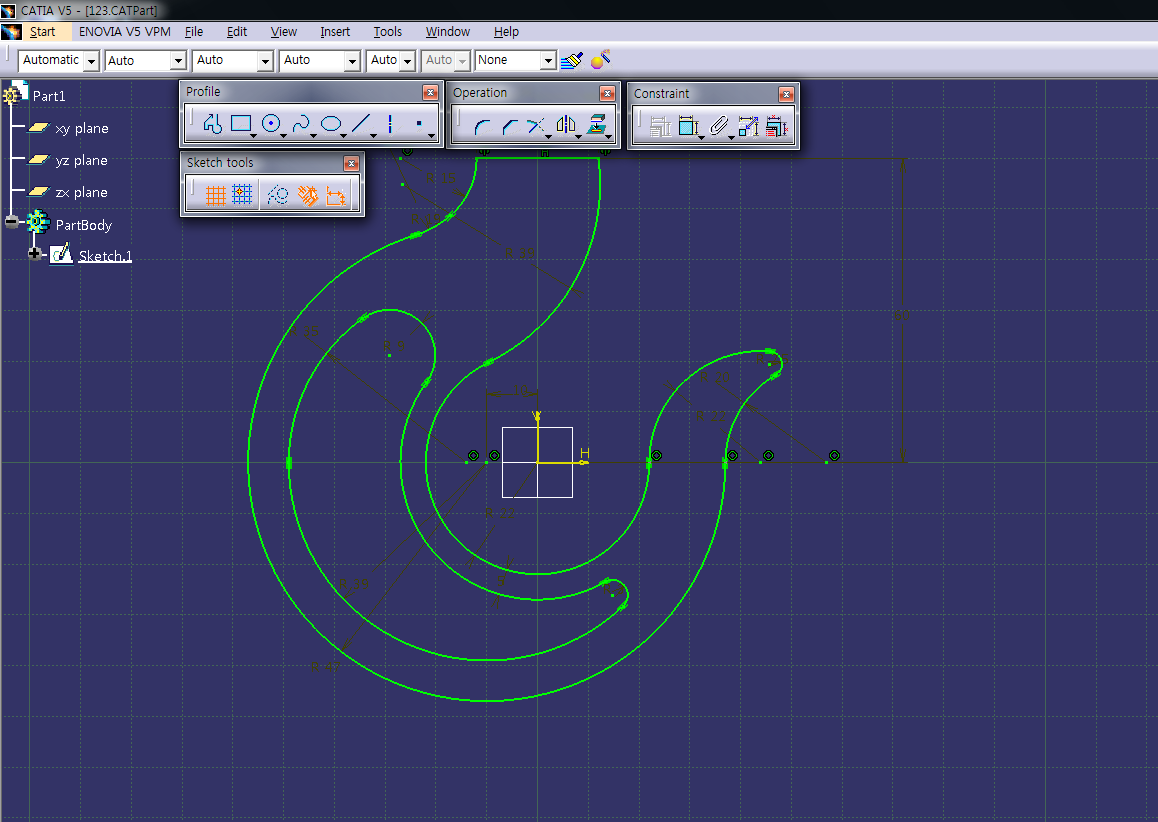Open the Insert menu
This screenshot has height=822, width=1158.
pos(335,32)
